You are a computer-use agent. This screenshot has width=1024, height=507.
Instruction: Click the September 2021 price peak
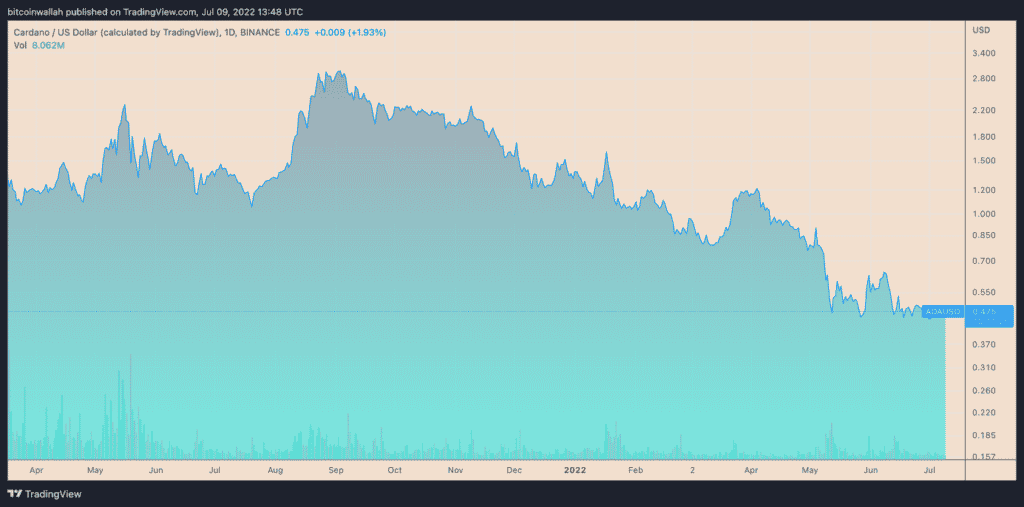pyautogui.click(x=338, y=72)
